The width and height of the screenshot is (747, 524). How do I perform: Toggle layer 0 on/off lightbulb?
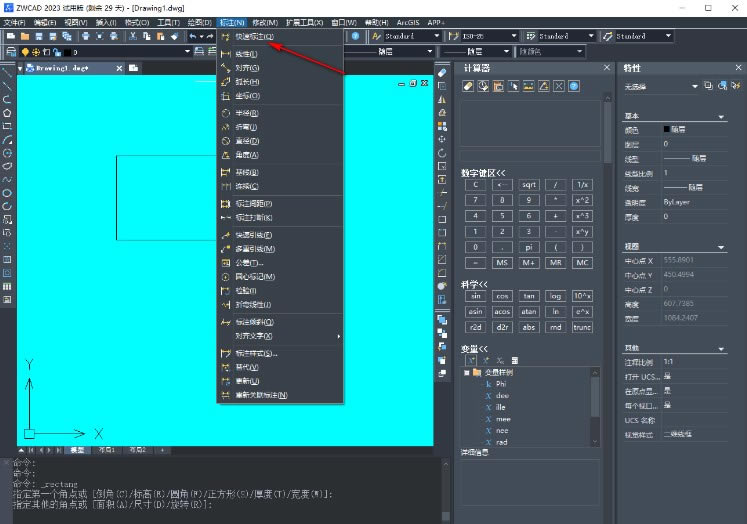pos(25,52)
